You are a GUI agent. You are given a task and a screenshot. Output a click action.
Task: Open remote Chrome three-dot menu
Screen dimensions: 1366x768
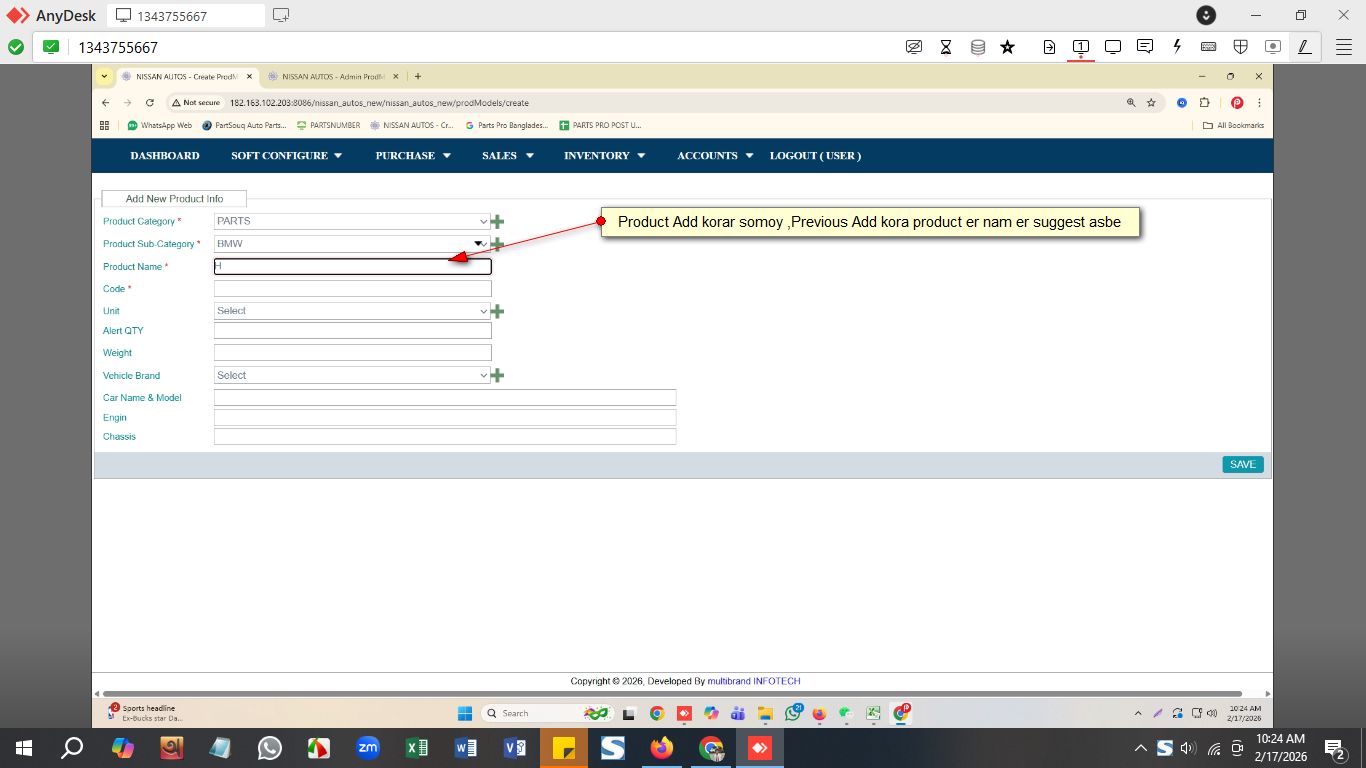[x=1259, y=103]
